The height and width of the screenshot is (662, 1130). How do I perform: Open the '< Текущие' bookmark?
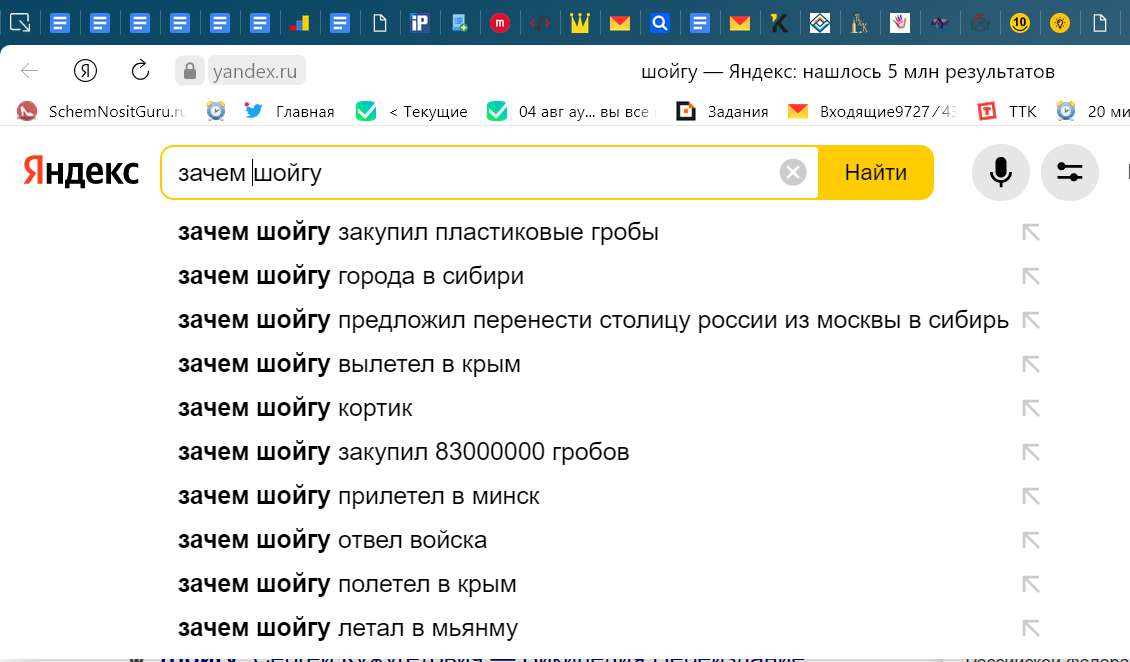coord(412,112)
